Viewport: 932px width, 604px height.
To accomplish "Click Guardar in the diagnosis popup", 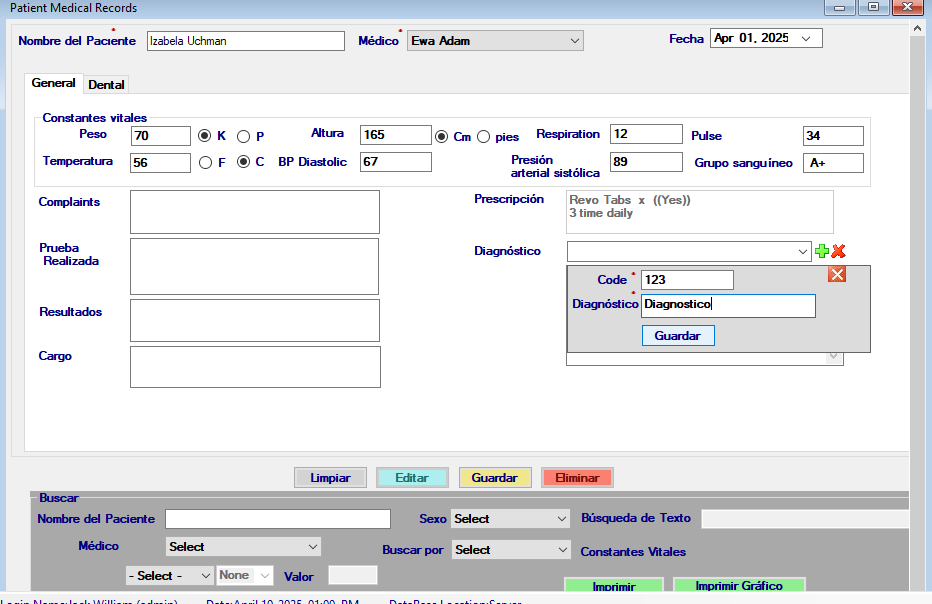I will (677, 336).
